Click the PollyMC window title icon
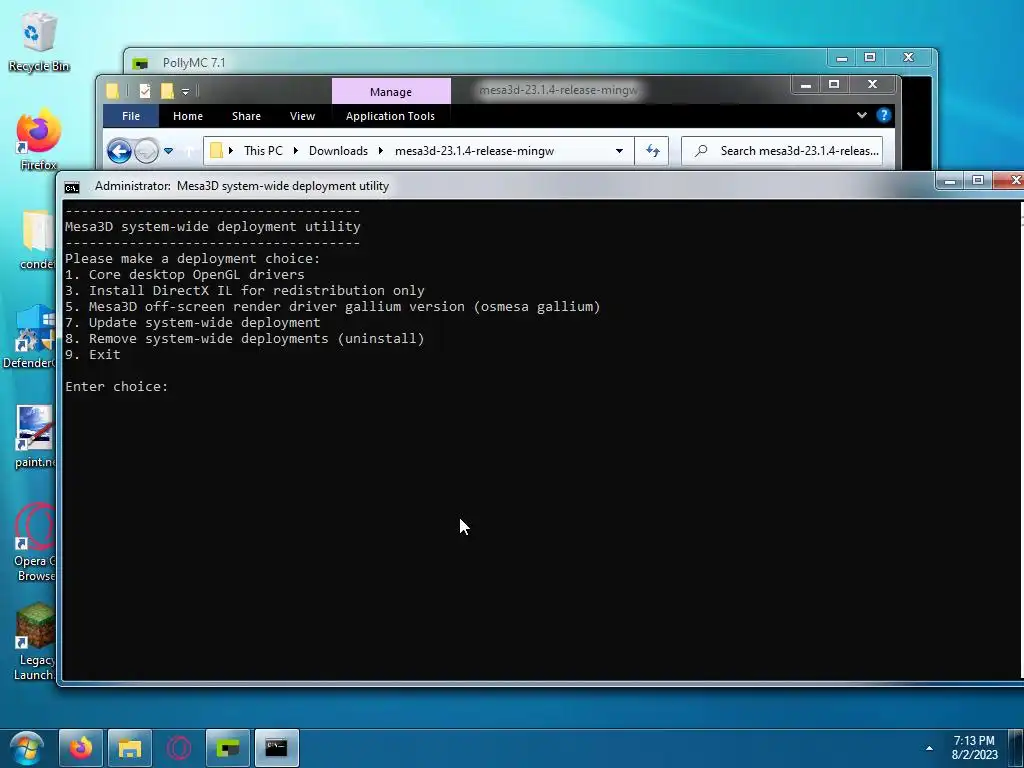This screenshot has height=768, width=1024. point(140,63)
